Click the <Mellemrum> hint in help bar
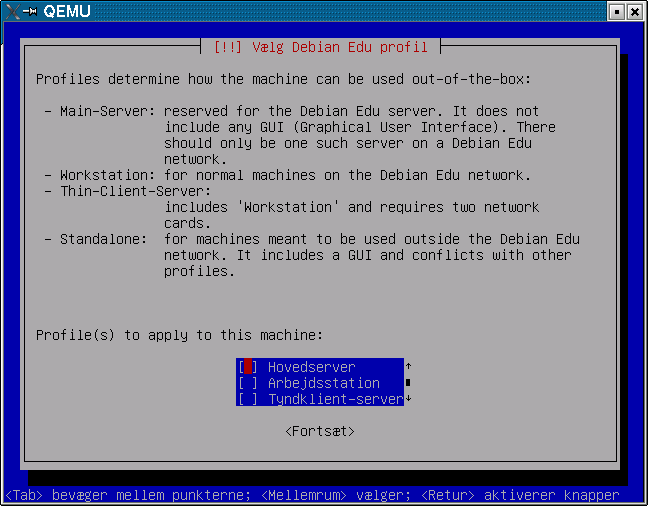Image resolution: width=648 pixels, height=506 pixels. click(x=304, y=495)
